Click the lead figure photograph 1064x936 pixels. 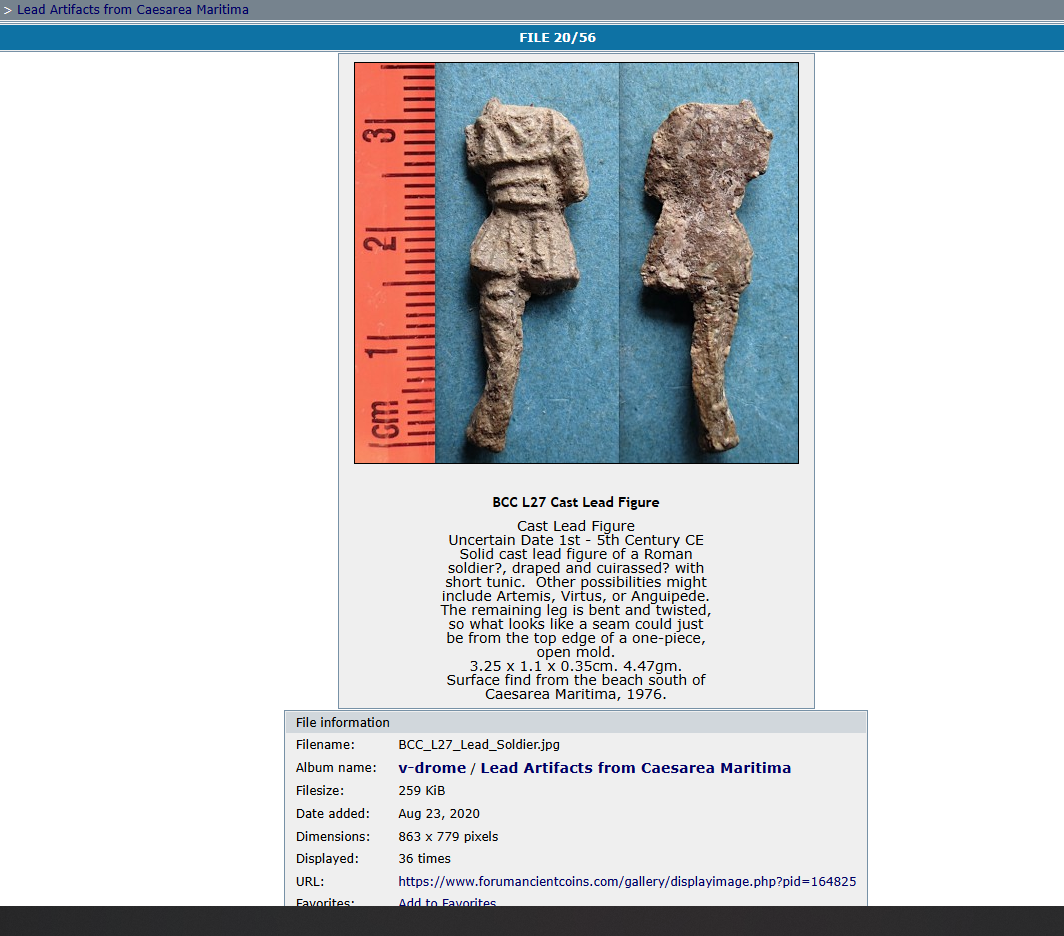(x=576, y=263)
